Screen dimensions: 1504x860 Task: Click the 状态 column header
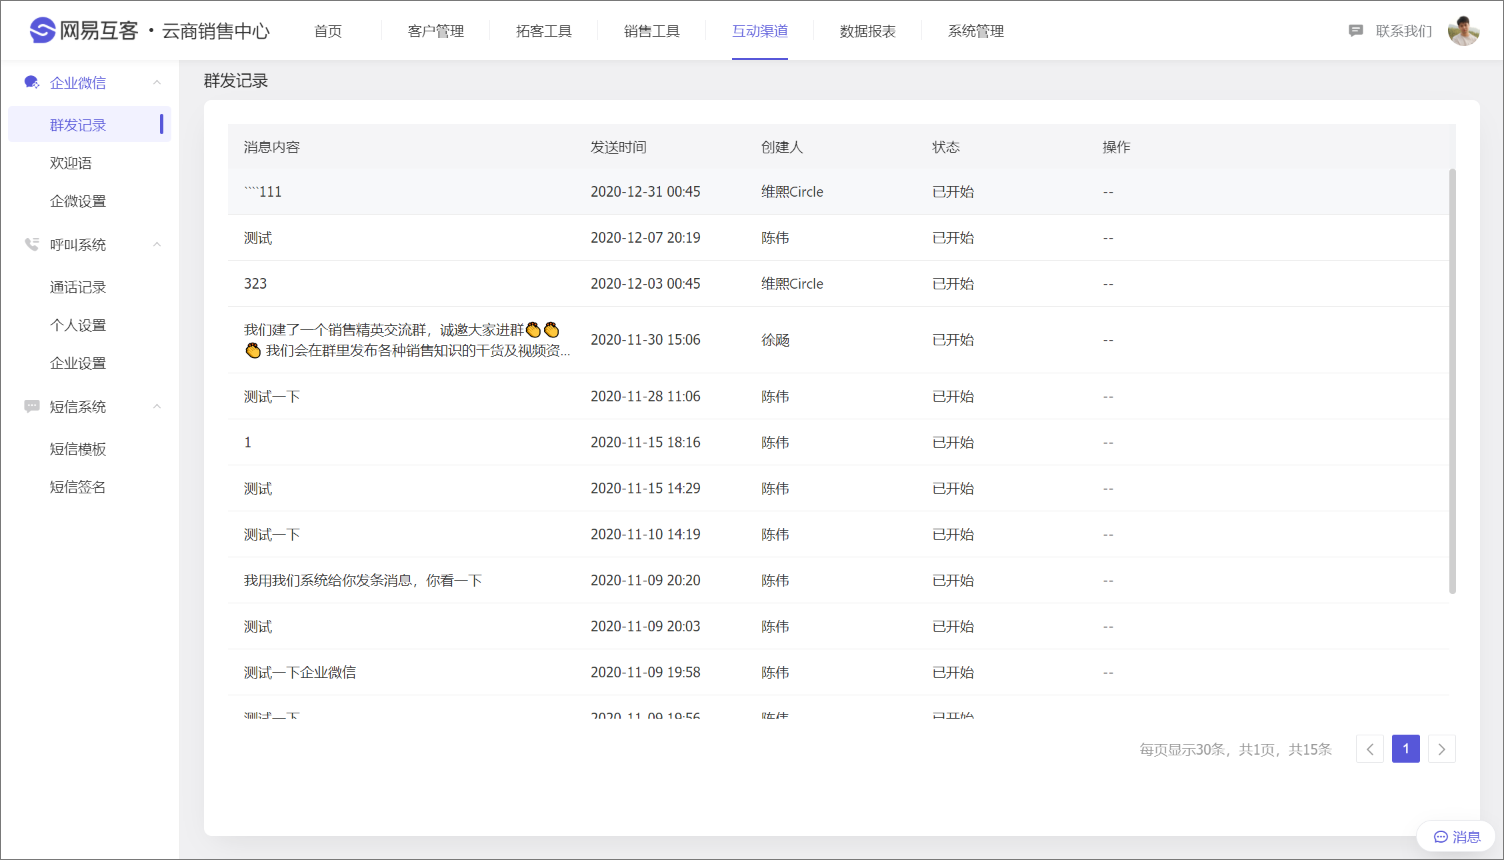(x=946, y=147)
